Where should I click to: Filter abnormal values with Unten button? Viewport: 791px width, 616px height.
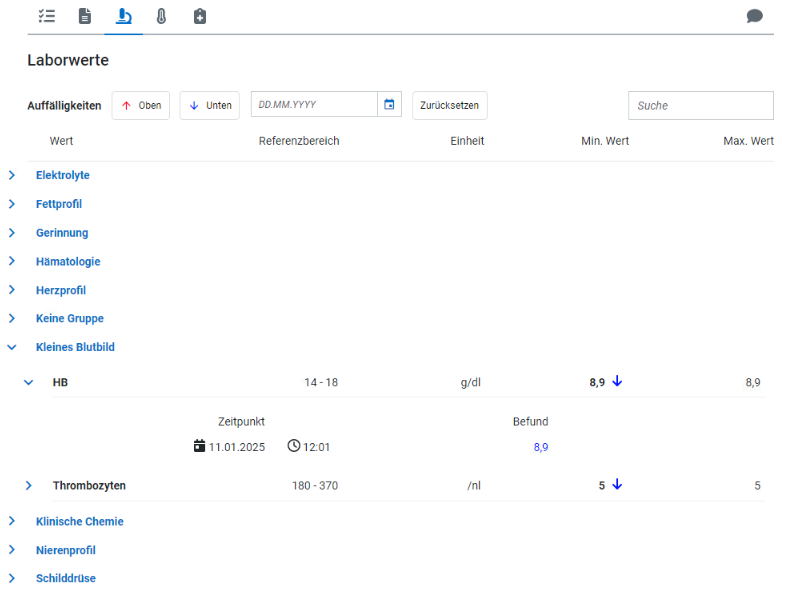point(209,105)
